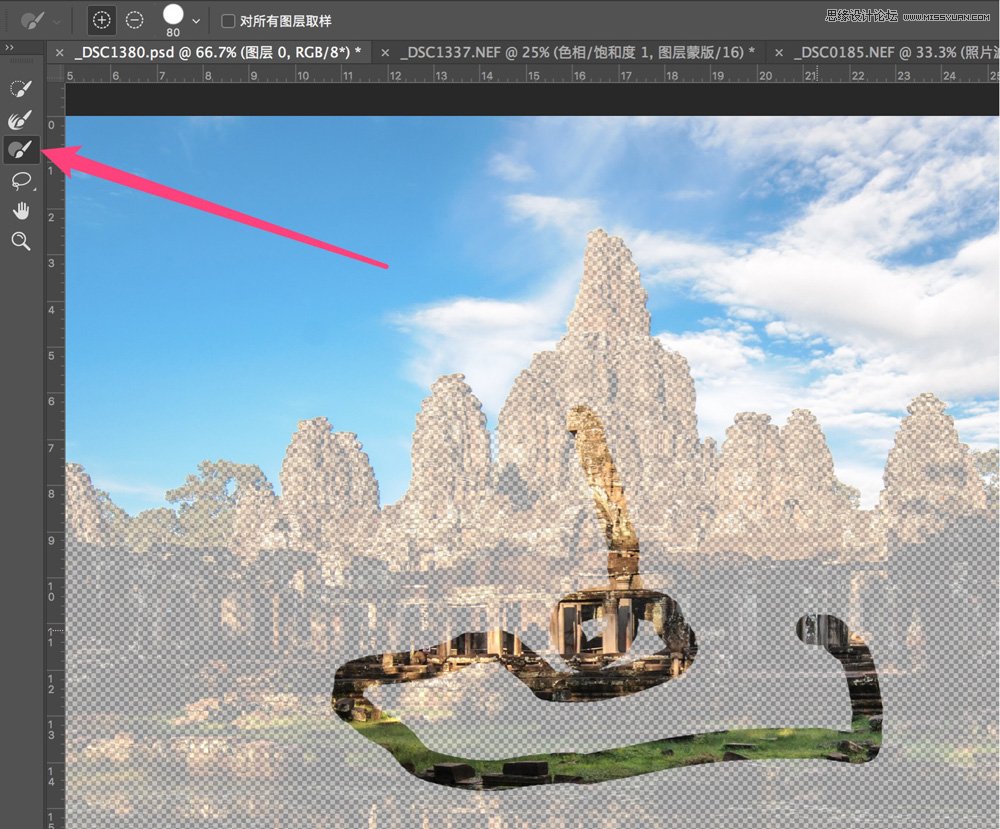Select the Zoom tool
The width and height of the screenshot is (1000, 829).
click(x=20, y=241)
